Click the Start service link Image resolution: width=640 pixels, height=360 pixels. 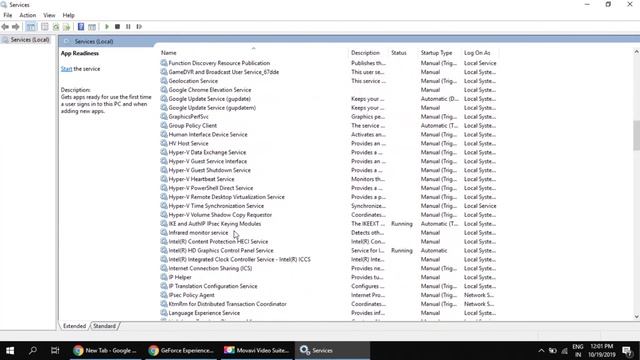[66, 69]
